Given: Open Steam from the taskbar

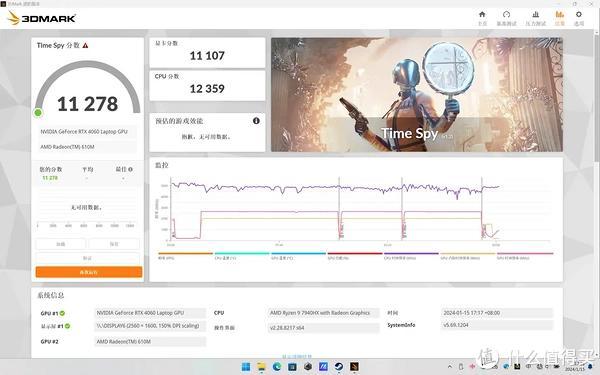Looking at the screenshot, I should tap(339, 367).
